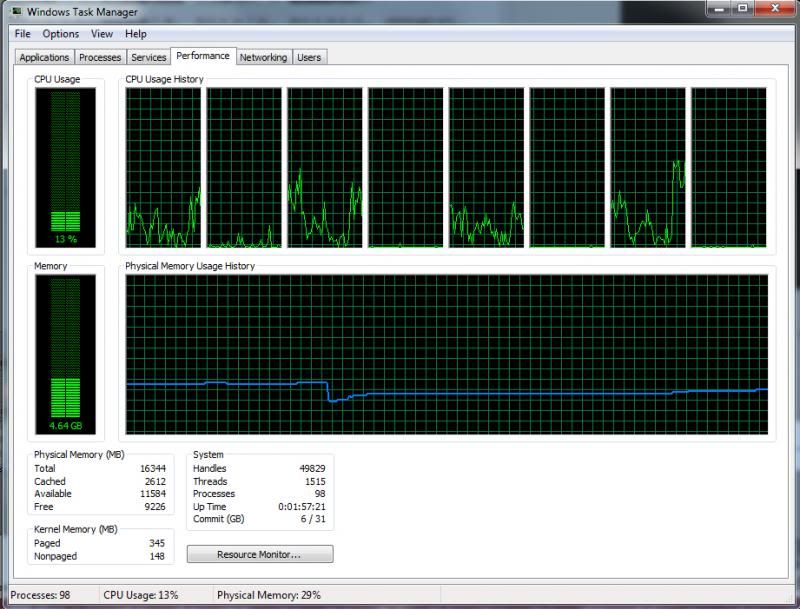This screenshot has width=800, height=609.
Task: Click the Commit (GB) value 6 / 31
Action: (313, 519)
